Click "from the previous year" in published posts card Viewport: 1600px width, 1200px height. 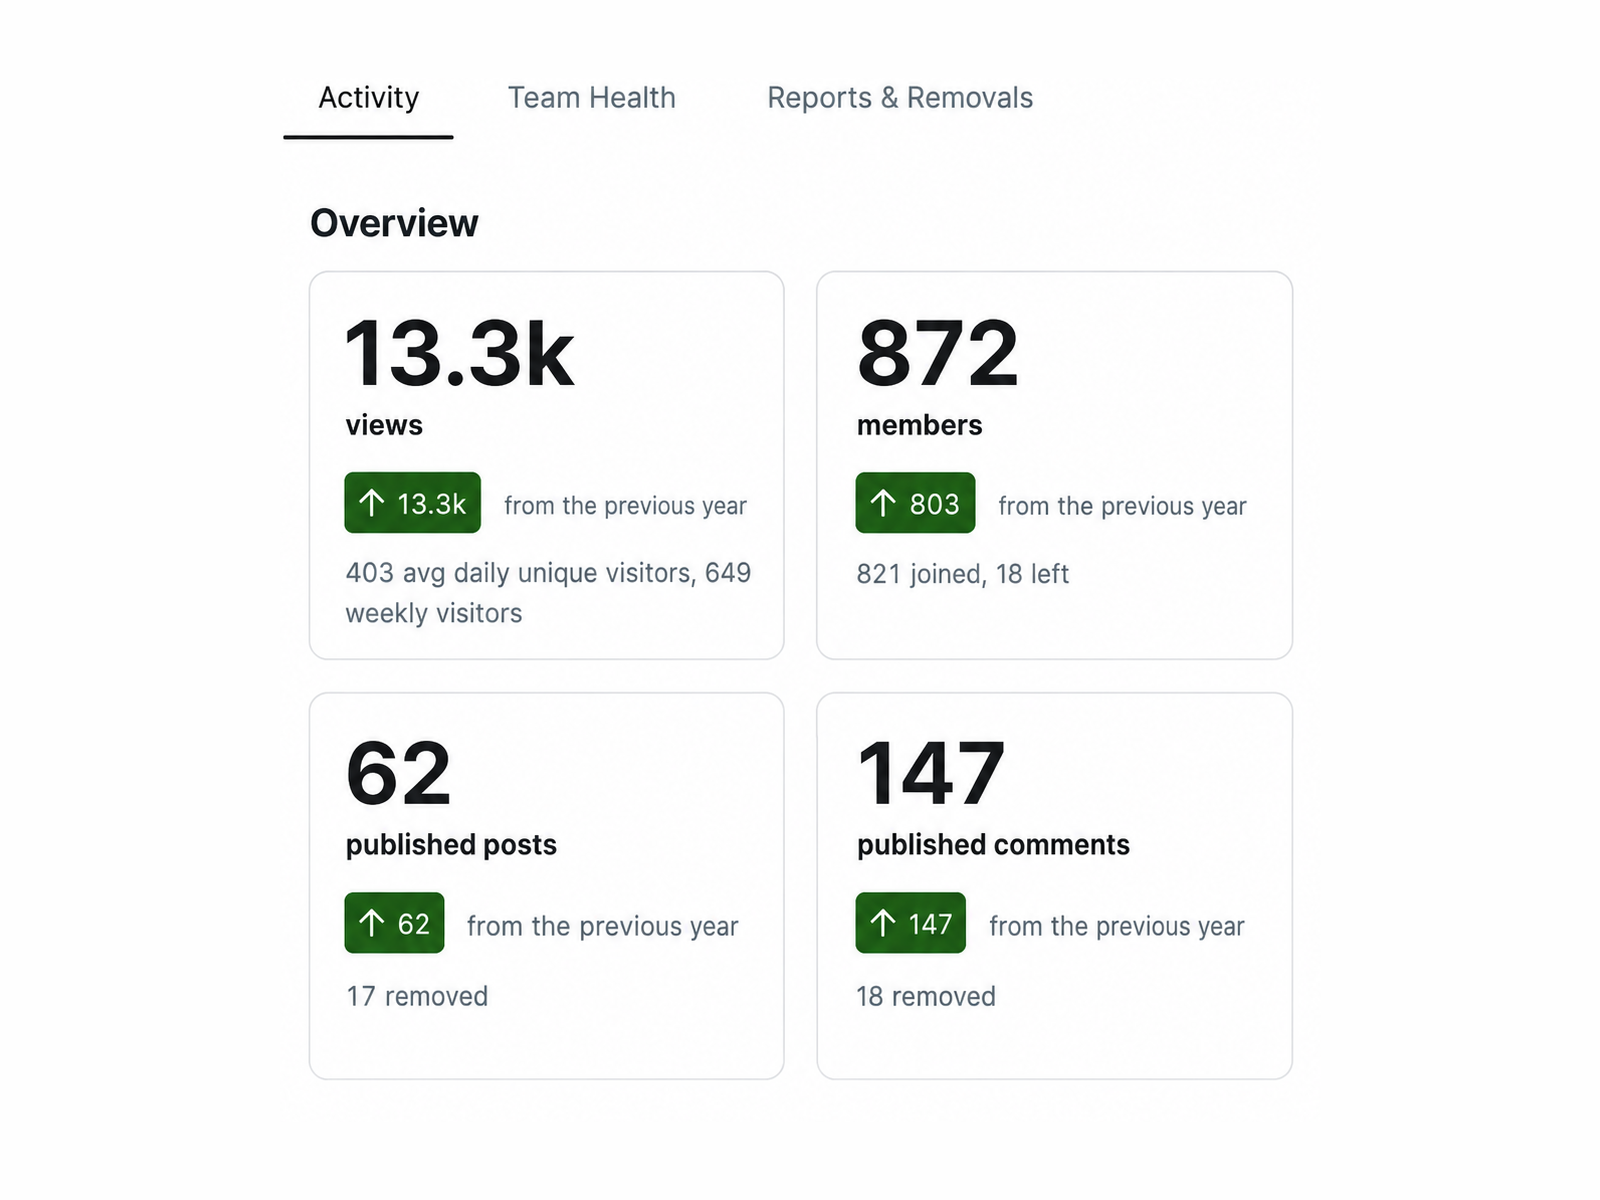pos(602,926)
